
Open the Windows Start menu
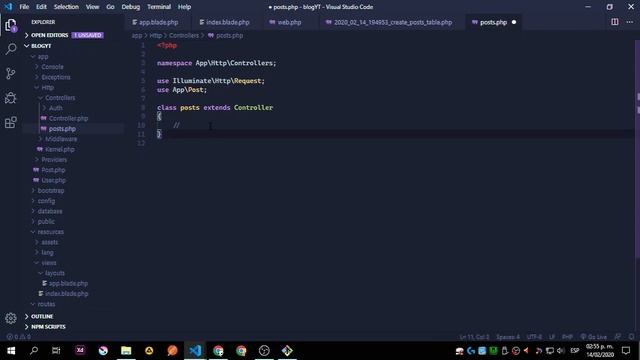coord(11,351)
